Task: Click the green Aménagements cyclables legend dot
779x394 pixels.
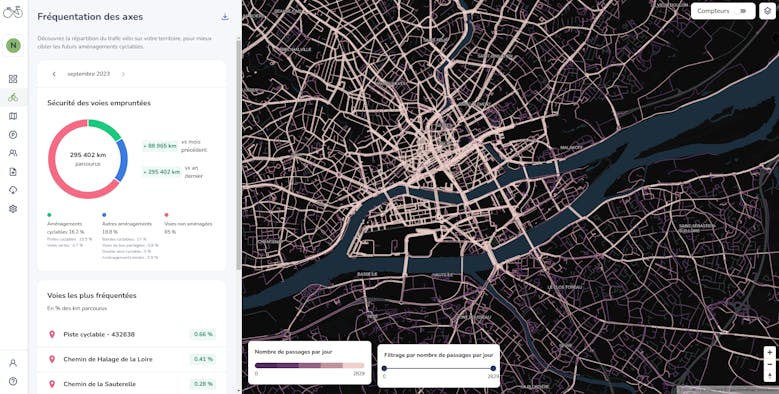Action: click(49, 215)
